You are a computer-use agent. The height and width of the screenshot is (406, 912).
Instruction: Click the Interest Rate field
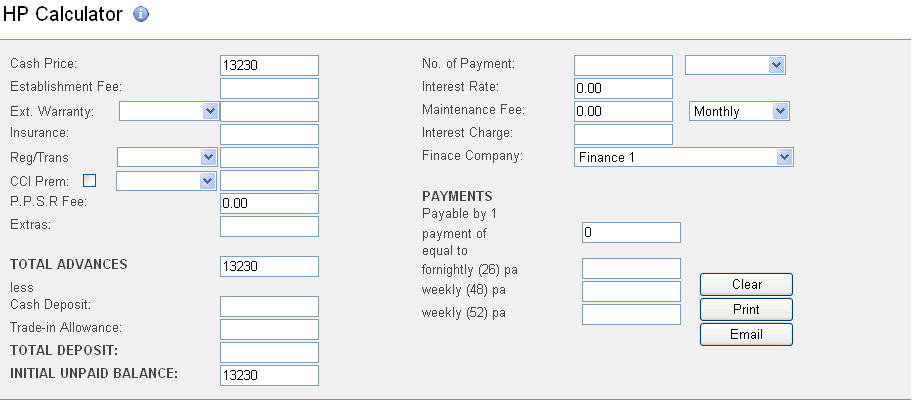(x=623, y=88)
